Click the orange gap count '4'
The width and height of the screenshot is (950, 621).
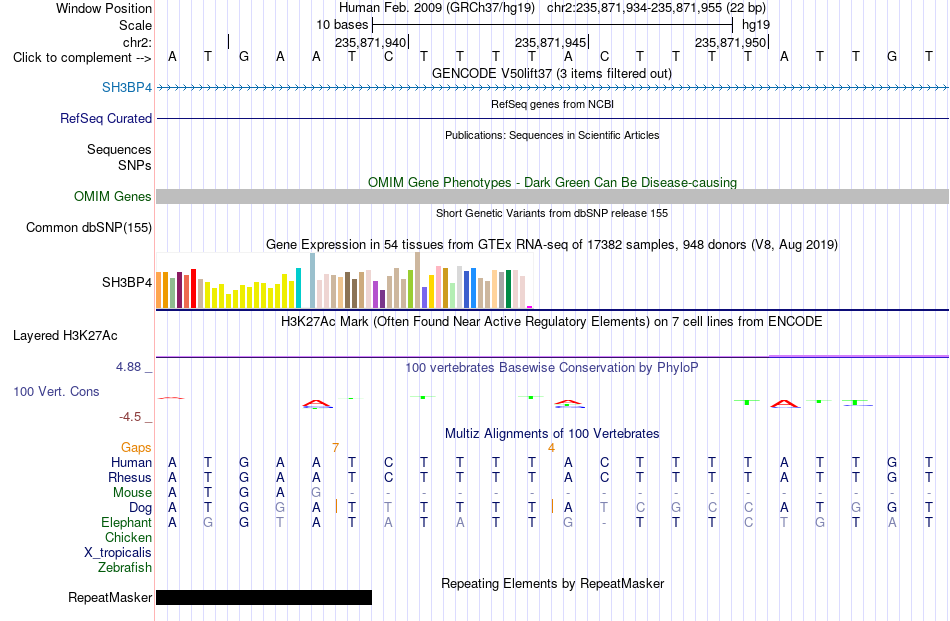551,448
